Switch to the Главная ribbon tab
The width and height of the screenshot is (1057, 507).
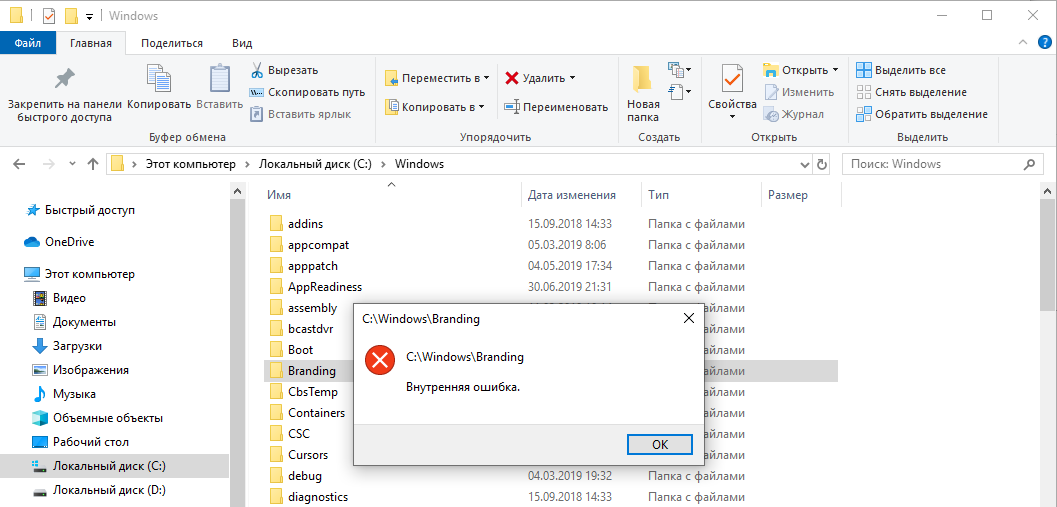(91, 43)
